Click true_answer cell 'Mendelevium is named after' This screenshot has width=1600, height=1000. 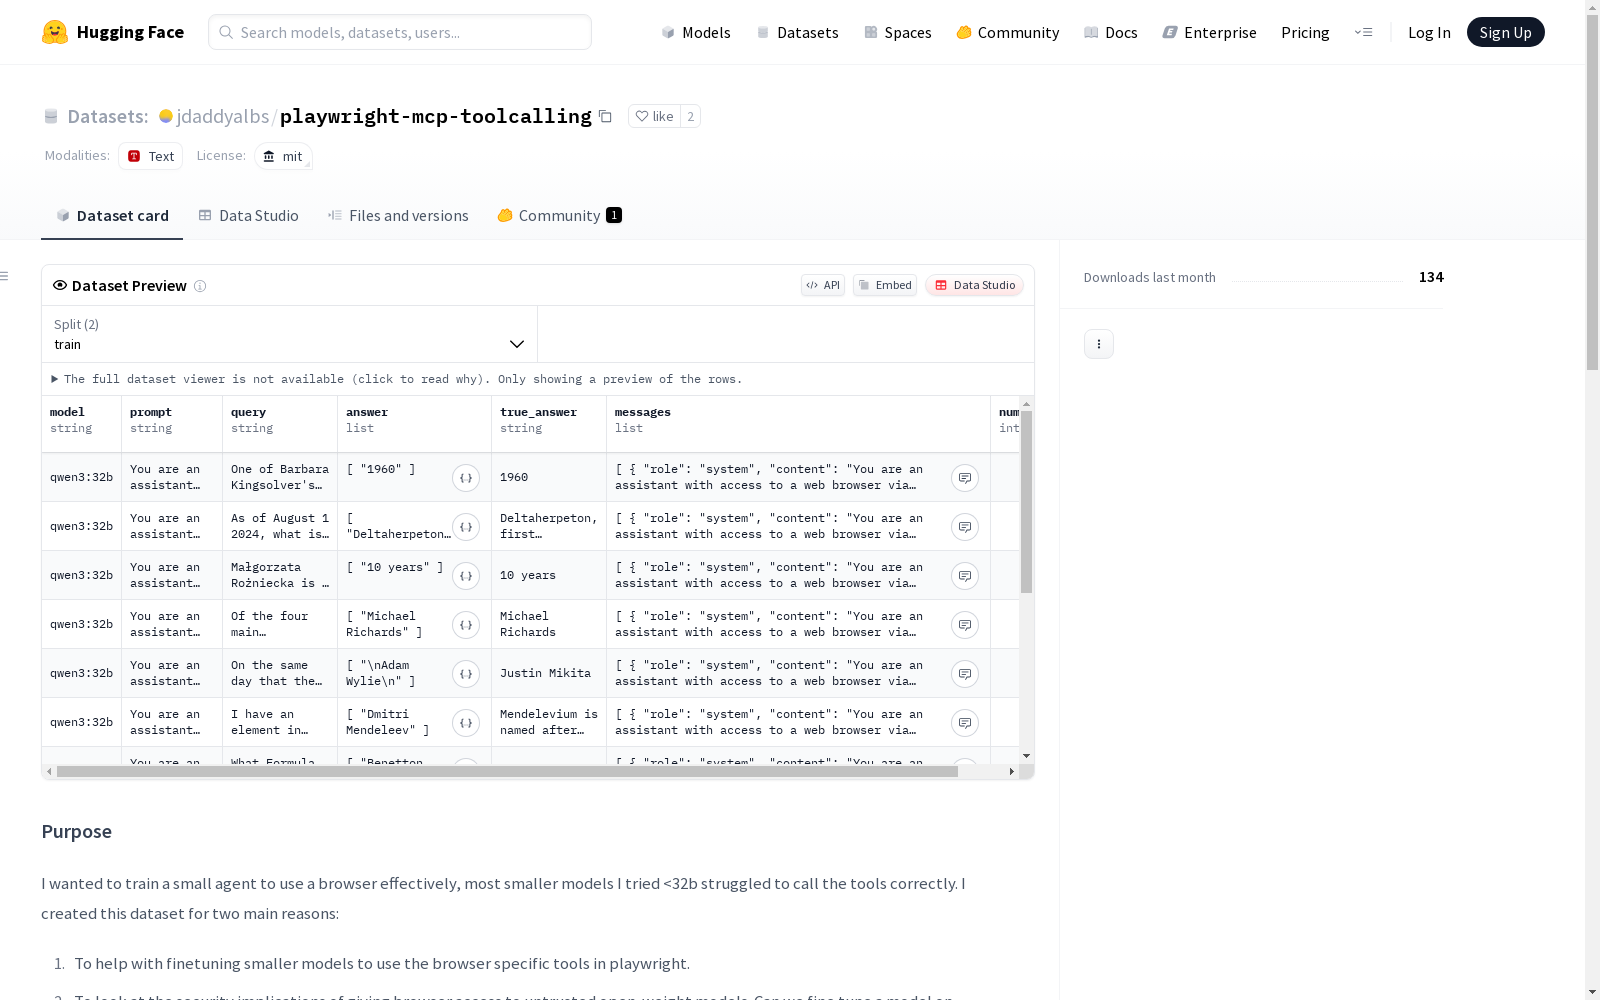(549, 722)
